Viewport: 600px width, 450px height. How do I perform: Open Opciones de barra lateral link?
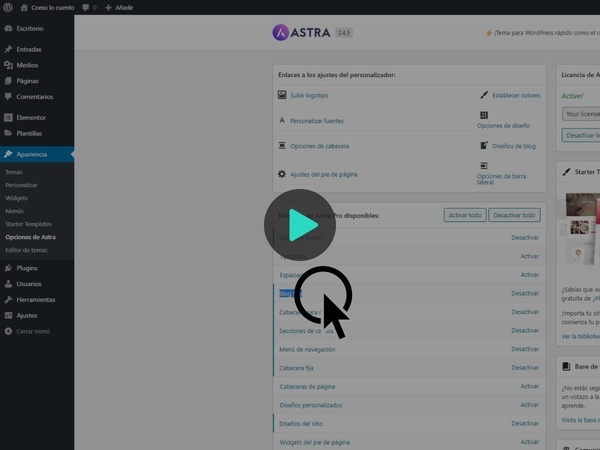tap(501, 179)
